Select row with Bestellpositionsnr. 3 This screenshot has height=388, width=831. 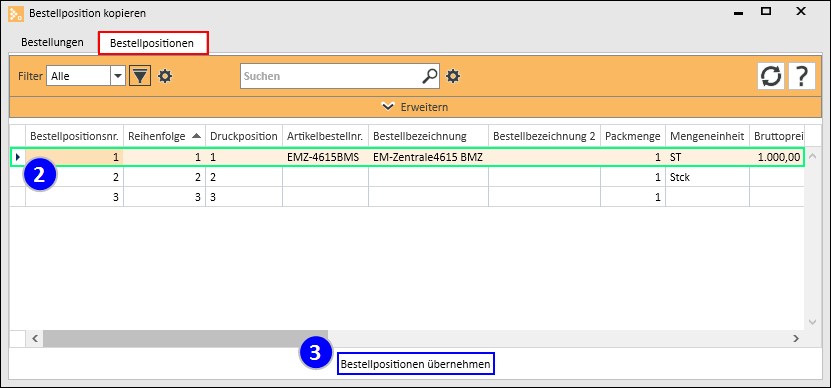(408, 197)
